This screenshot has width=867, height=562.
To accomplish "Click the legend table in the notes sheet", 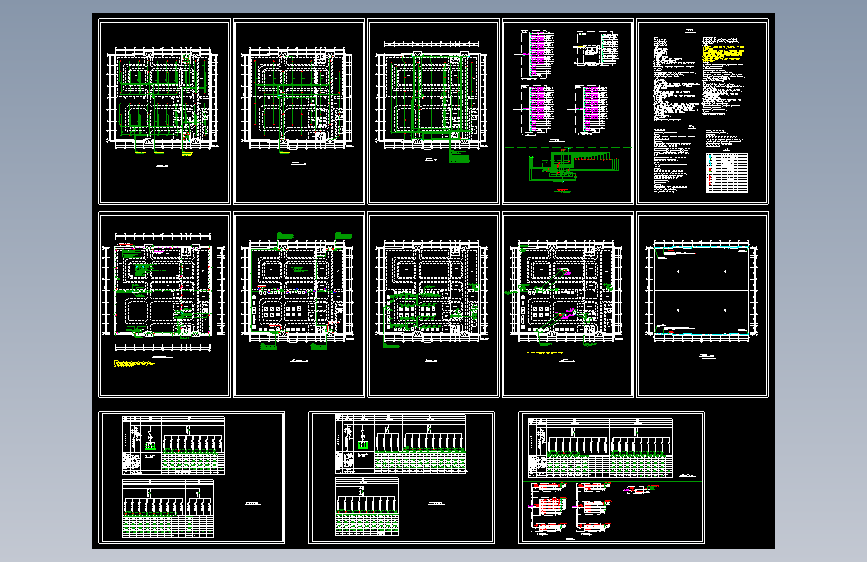I will [727, 173].
